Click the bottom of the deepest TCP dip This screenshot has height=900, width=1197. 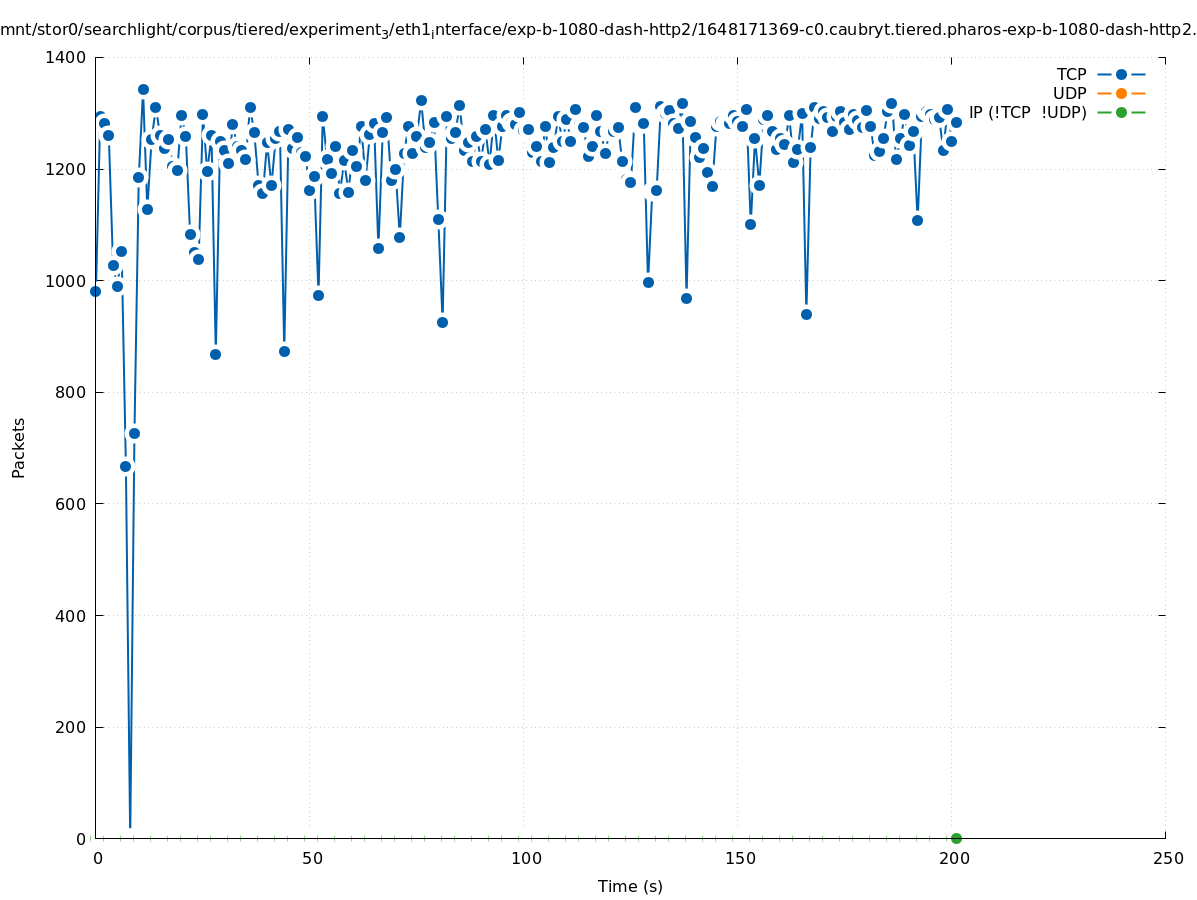(x=130, y=826)
